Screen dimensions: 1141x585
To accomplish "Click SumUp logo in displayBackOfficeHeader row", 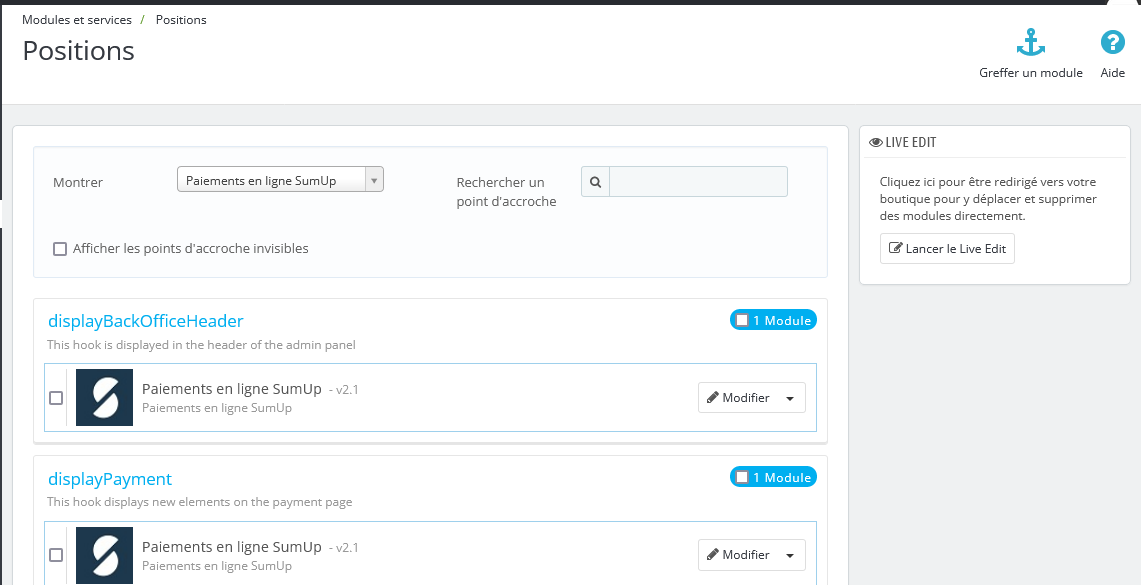I will click(105, 397).
